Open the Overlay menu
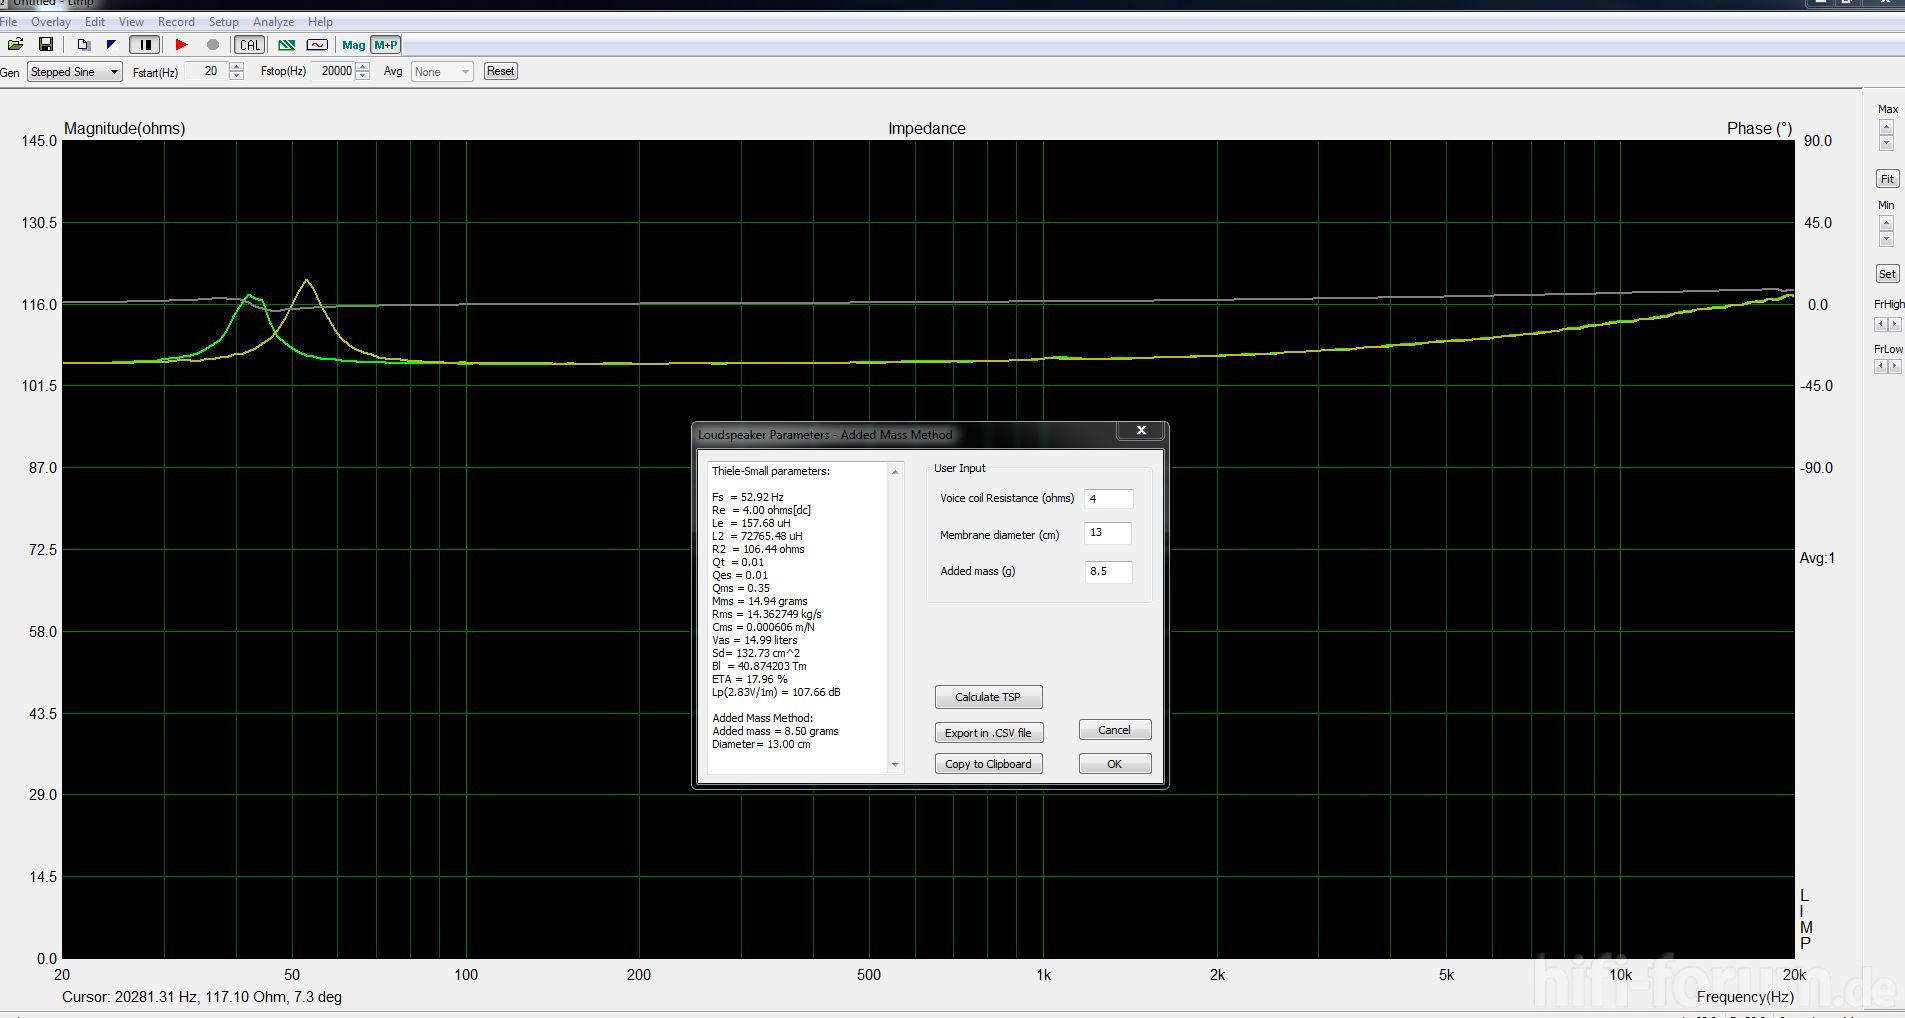 click(x=50, y=21)
